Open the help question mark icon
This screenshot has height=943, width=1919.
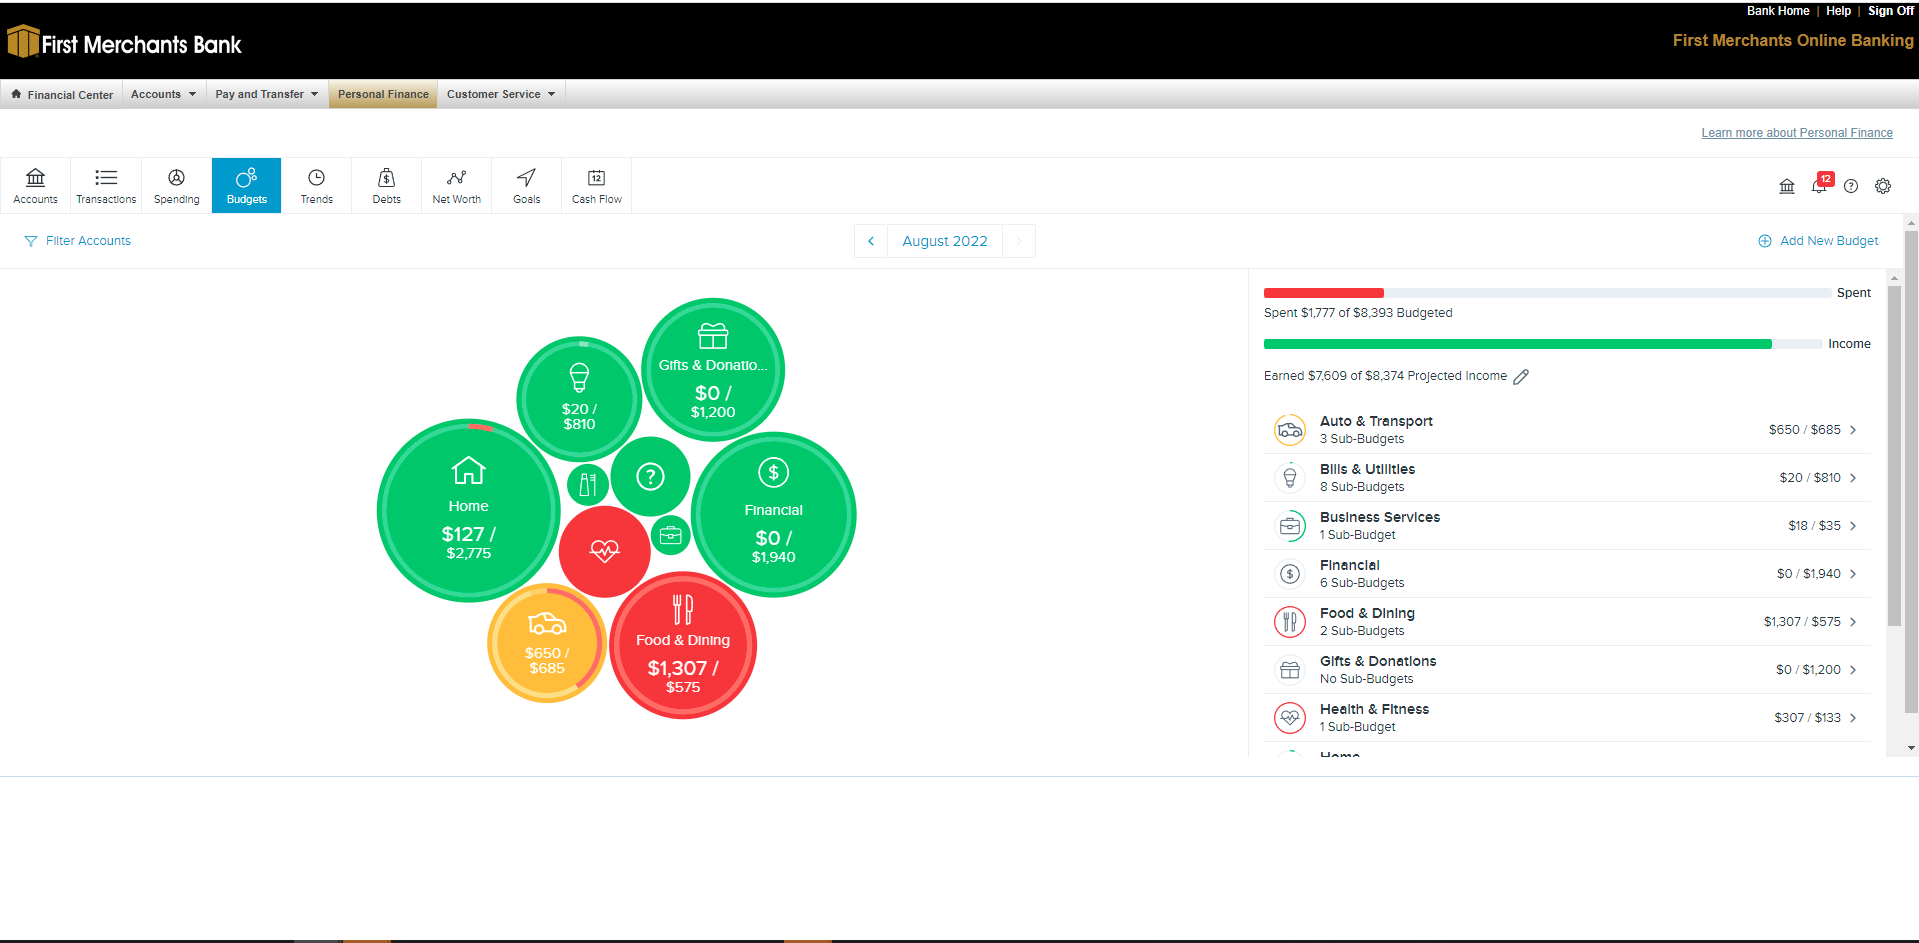click(1851, 186)
